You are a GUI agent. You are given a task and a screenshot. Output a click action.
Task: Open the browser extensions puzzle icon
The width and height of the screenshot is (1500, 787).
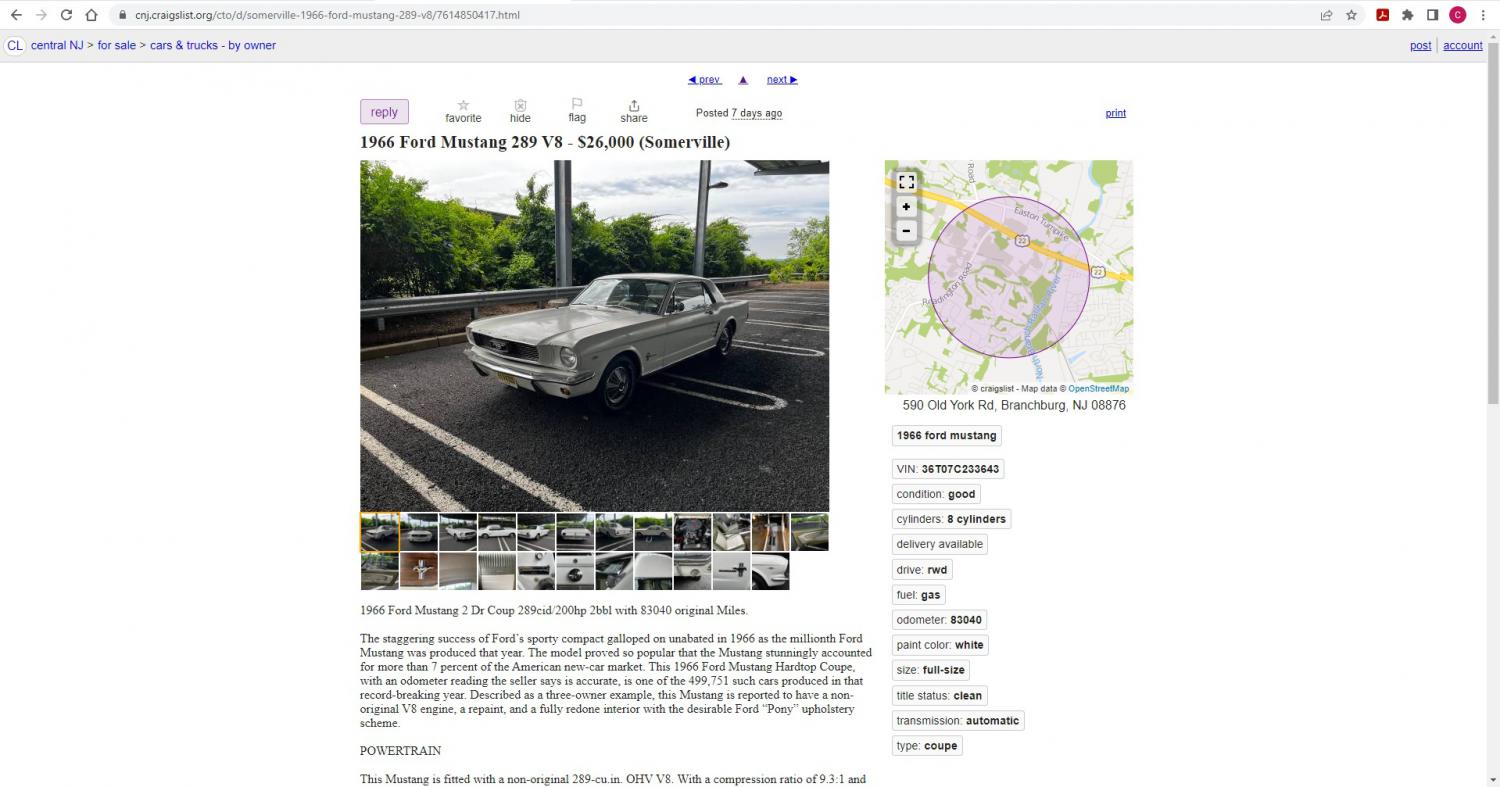click(1408, 15)
